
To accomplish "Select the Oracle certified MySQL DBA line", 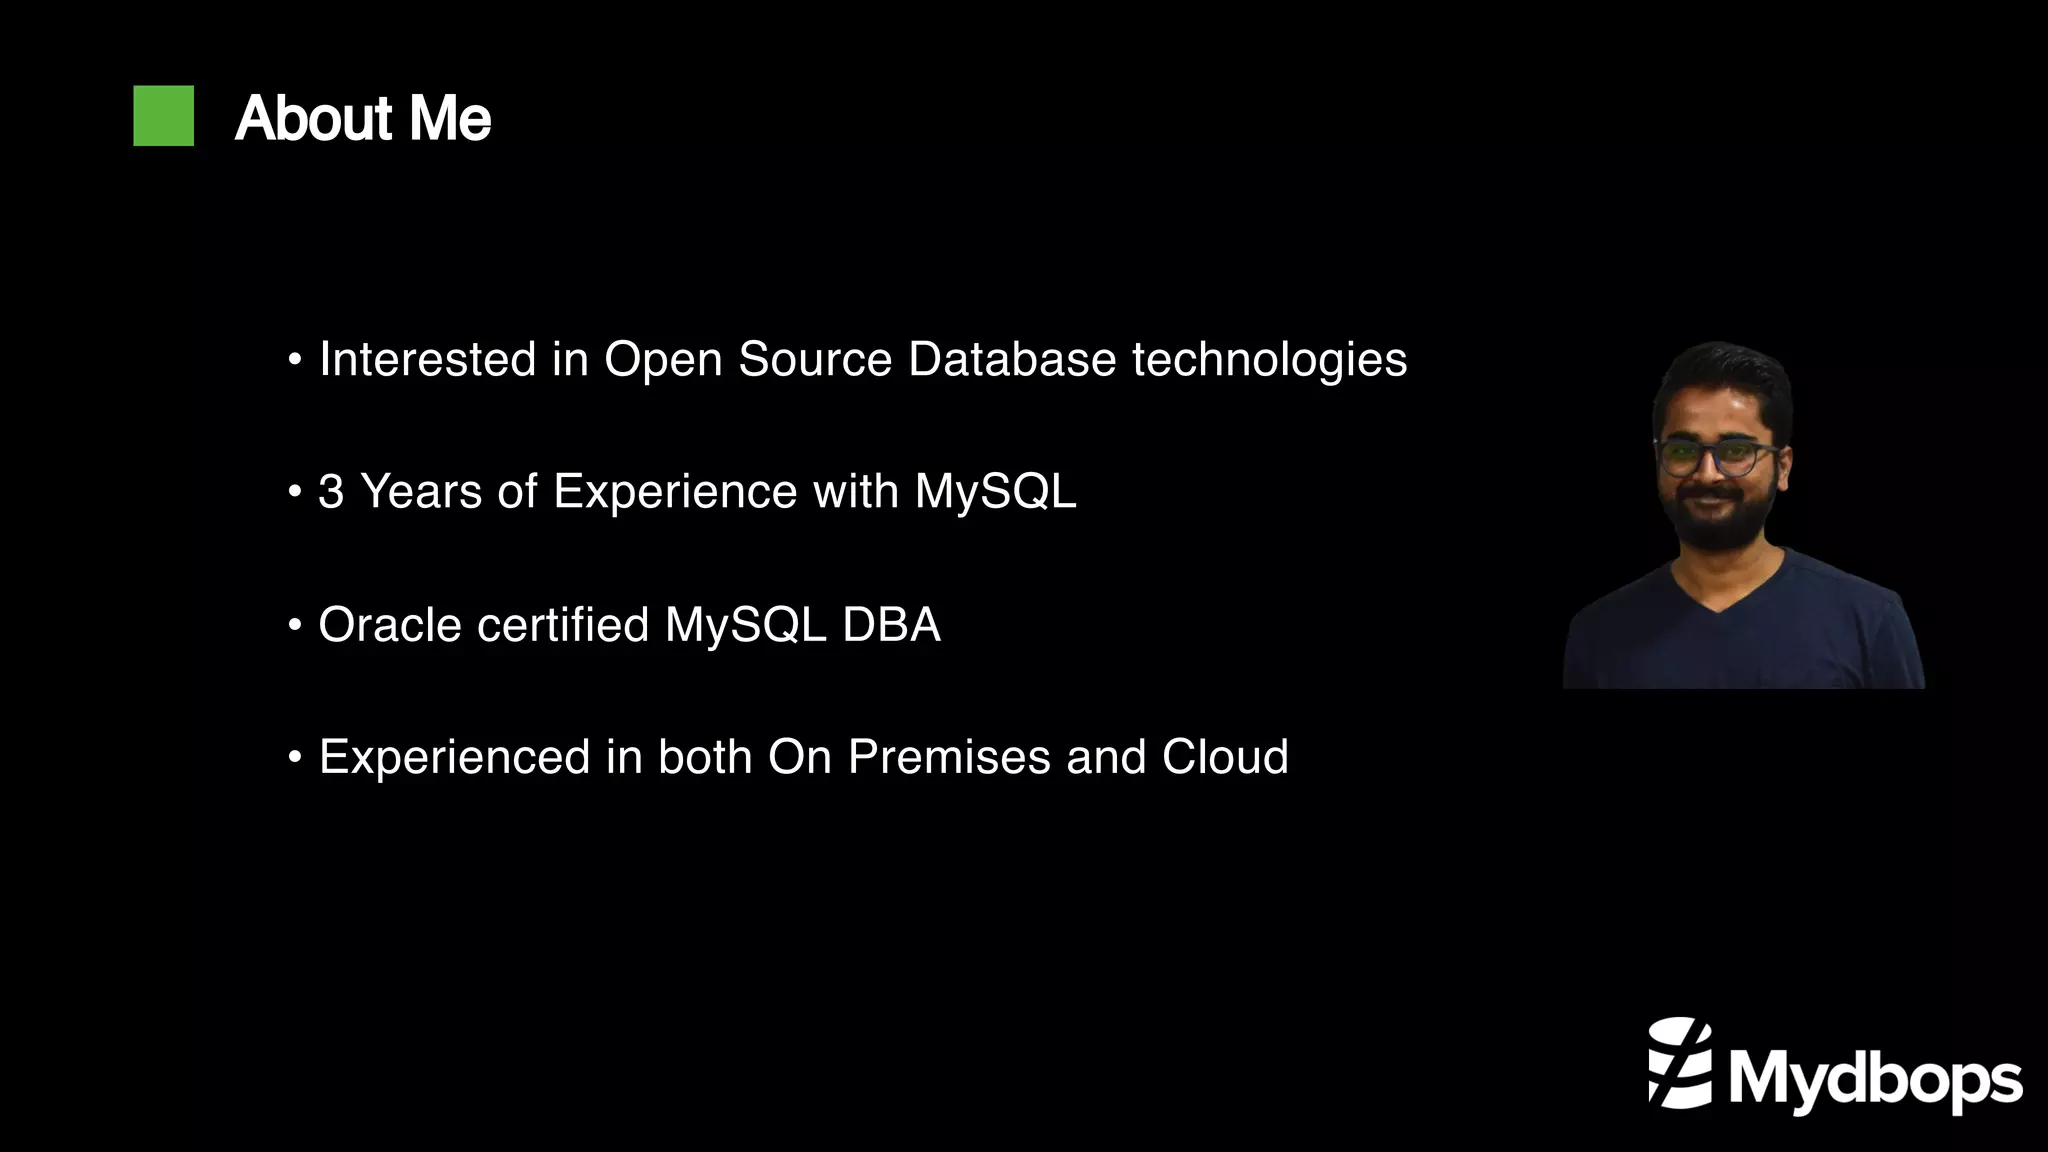I will coord(629,625).
